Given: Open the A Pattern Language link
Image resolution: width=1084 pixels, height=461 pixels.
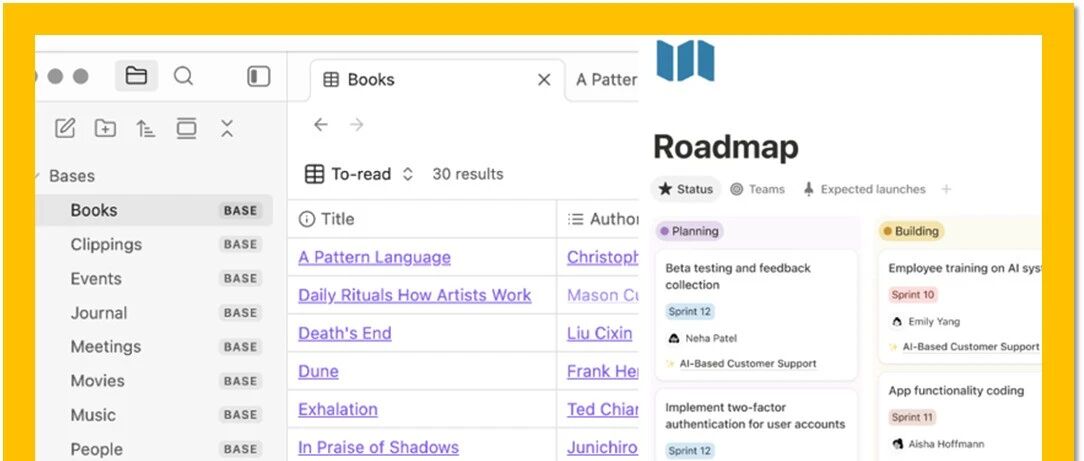Looking at the screenshot, I should coord(374,257).
